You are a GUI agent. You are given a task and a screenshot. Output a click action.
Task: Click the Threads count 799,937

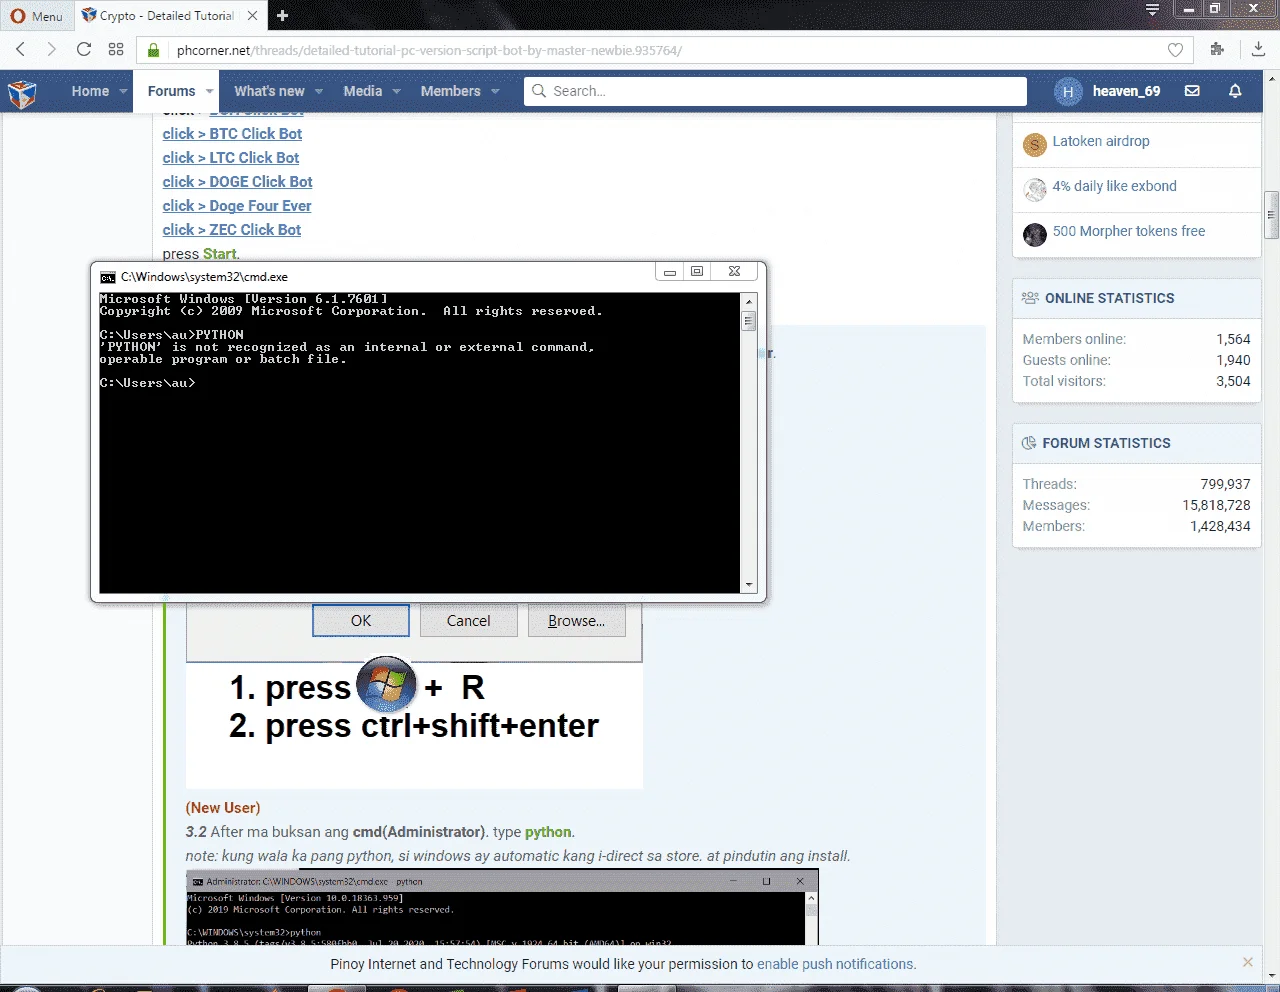pyautogui.click(x=1225, y=484)
